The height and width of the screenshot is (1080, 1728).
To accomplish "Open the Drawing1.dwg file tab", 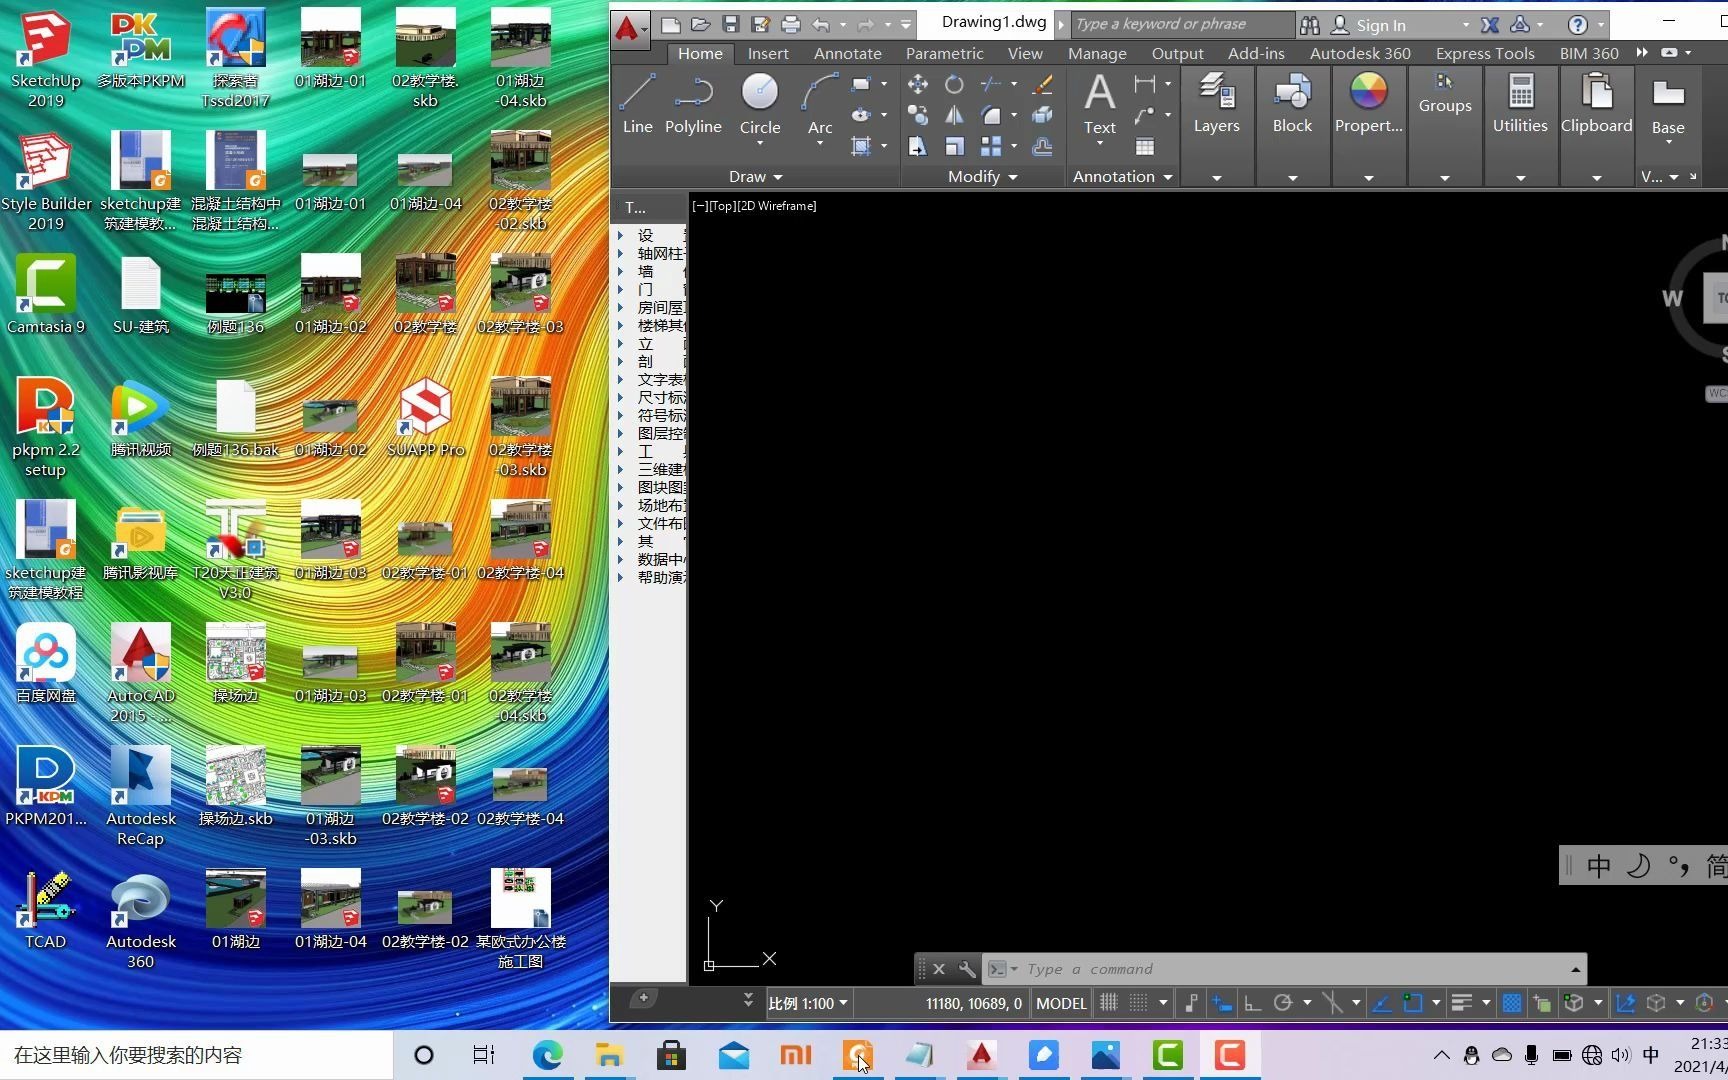I will [993, 22].
